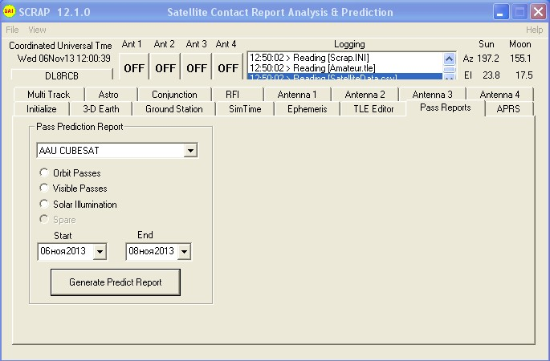Open the TLE Editor tab
550x361 pixels.
pos(374,109)
